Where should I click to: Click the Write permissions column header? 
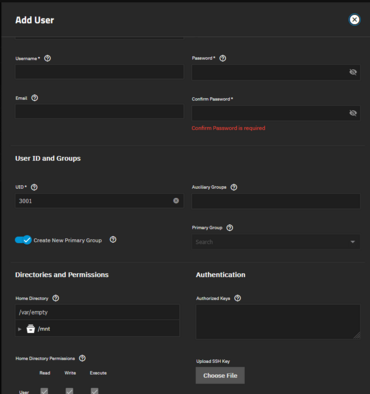(x=70, y=373)
